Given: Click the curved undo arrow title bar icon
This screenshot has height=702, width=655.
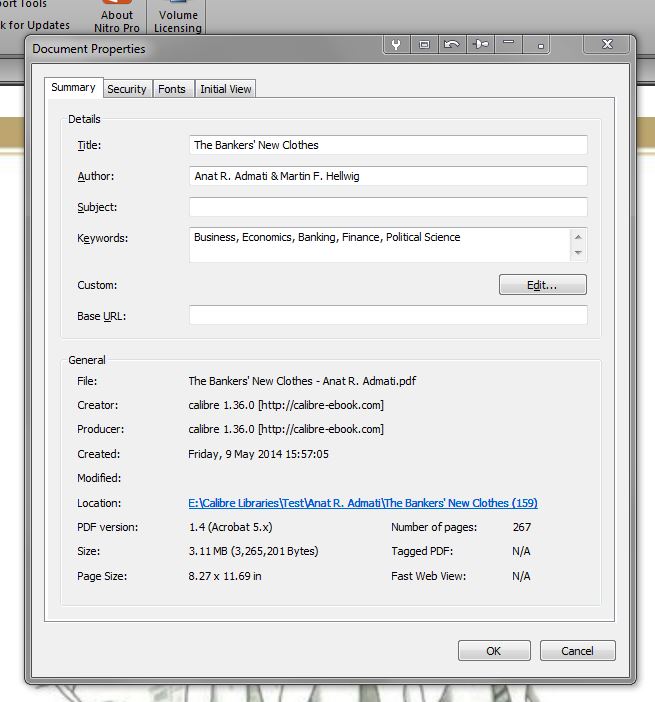Looking at the screenshot, I should (x=452, y=44).
